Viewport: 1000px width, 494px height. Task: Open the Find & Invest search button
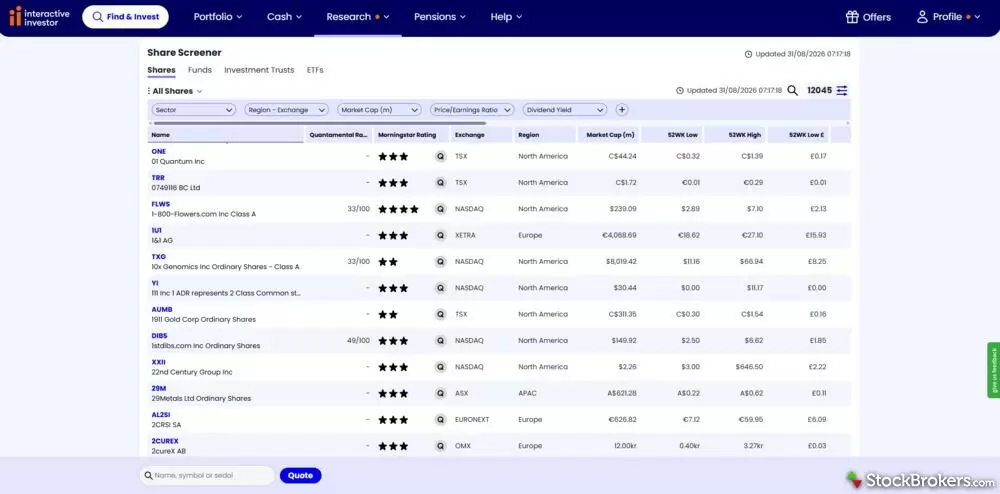[126, 17]
